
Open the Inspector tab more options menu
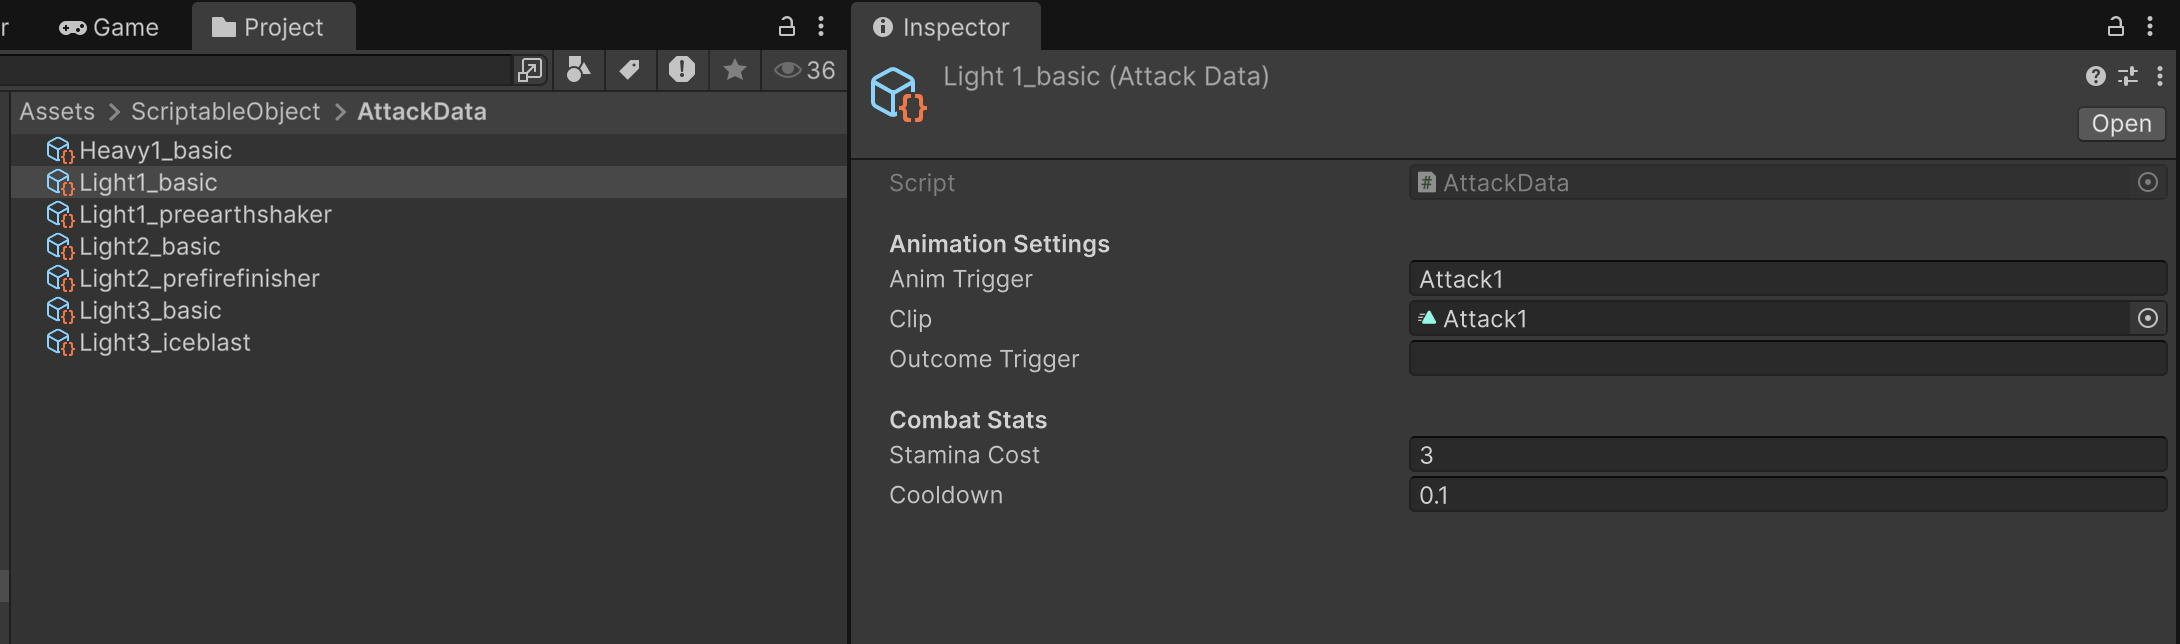point(2149,27)
